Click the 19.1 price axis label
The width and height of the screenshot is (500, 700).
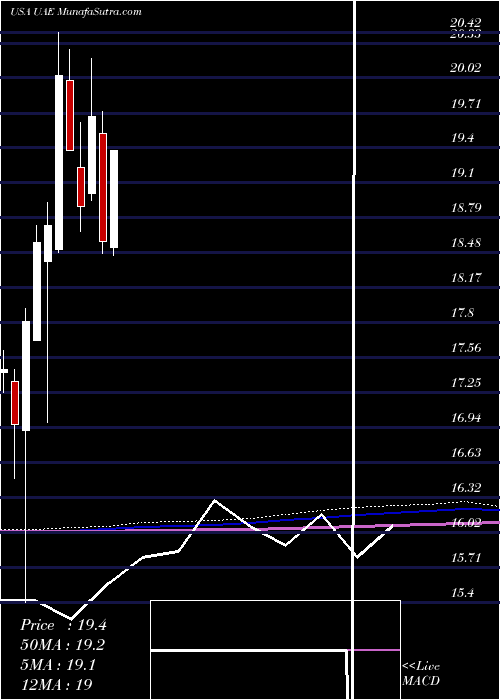click(462, 173)
